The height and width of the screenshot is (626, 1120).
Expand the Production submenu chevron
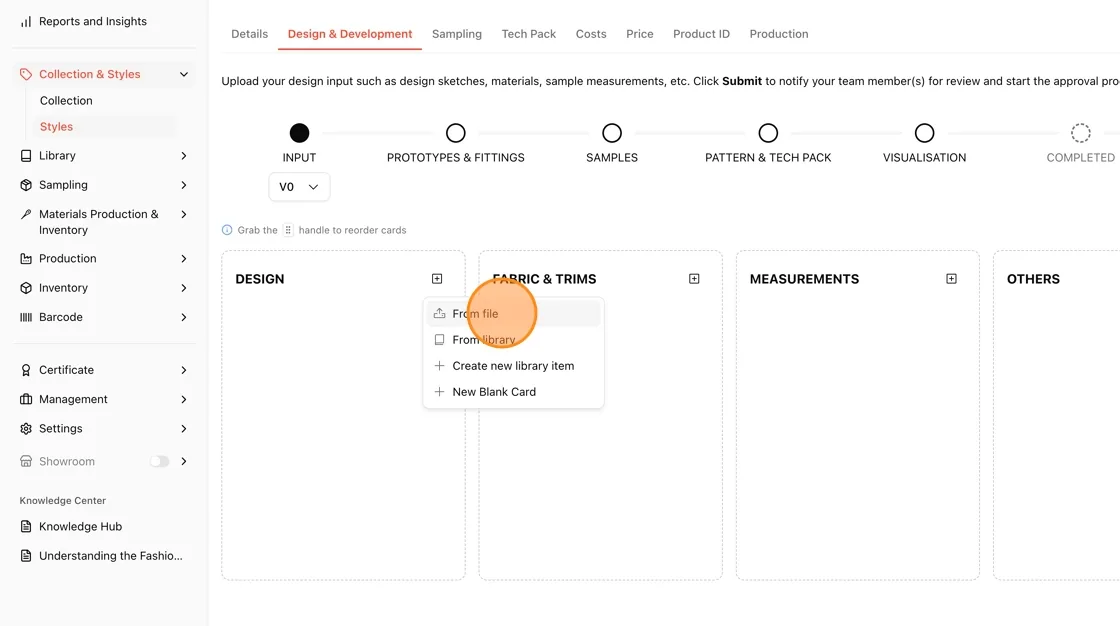[x=184, y=259]
